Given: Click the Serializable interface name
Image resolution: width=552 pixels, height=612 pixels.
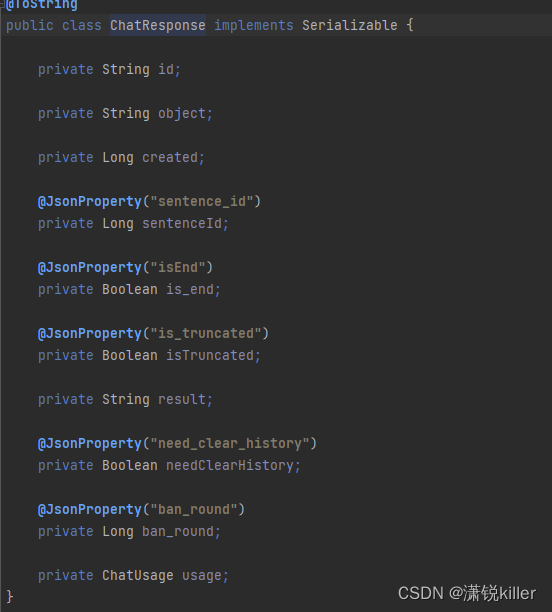Looking at the screenshot, I should pyautogui.click(x=350, y=25).
